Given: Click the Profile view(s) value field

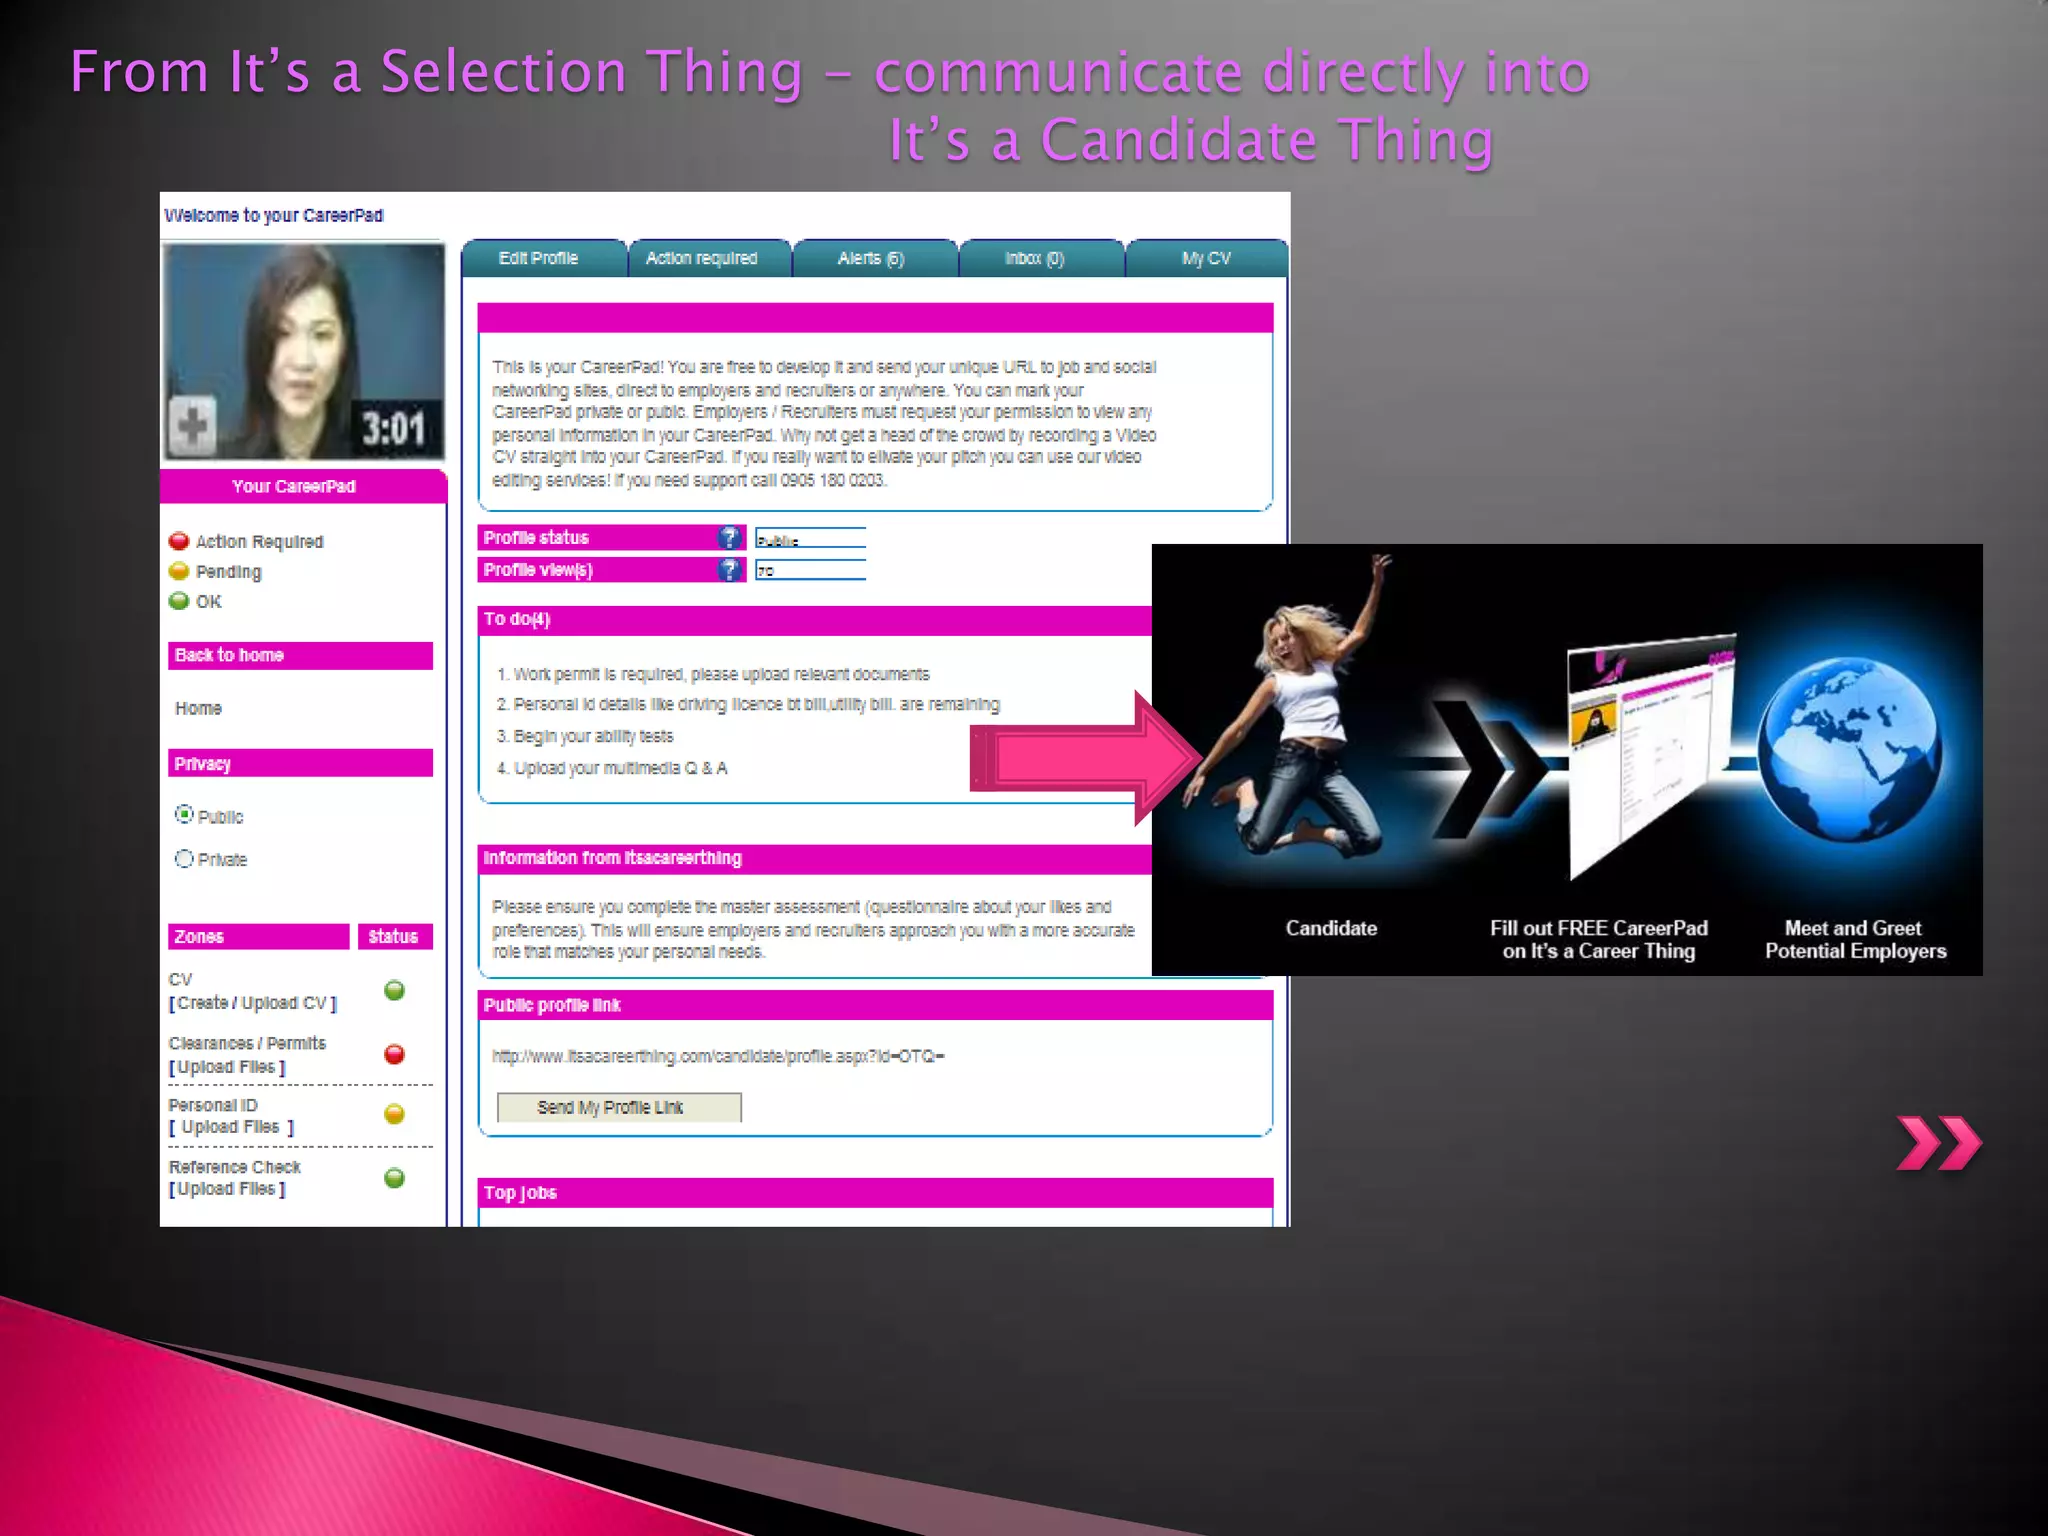Looking at the screenshot, I should click(x=810, y=570).
